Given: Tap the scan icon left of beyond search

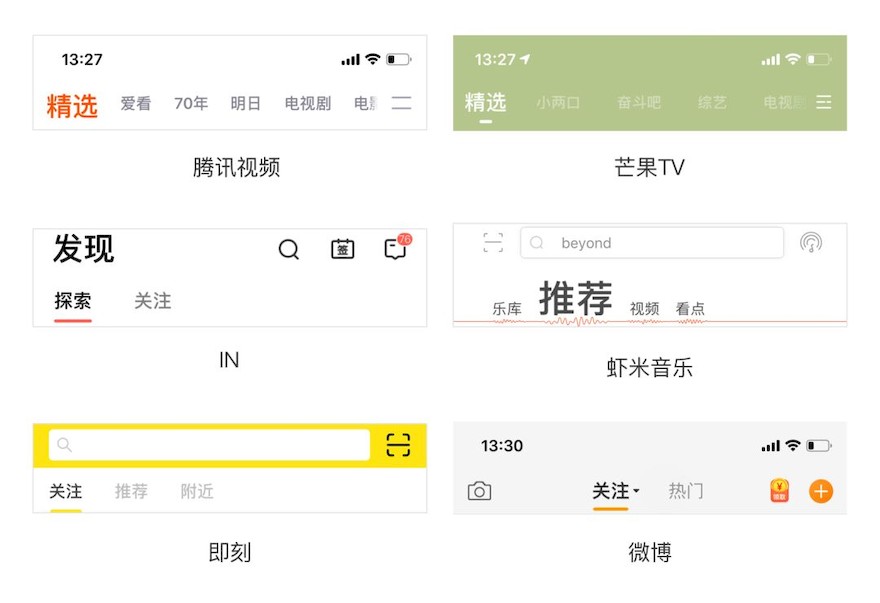Looking at the screenshot, I should pos(493,243).
